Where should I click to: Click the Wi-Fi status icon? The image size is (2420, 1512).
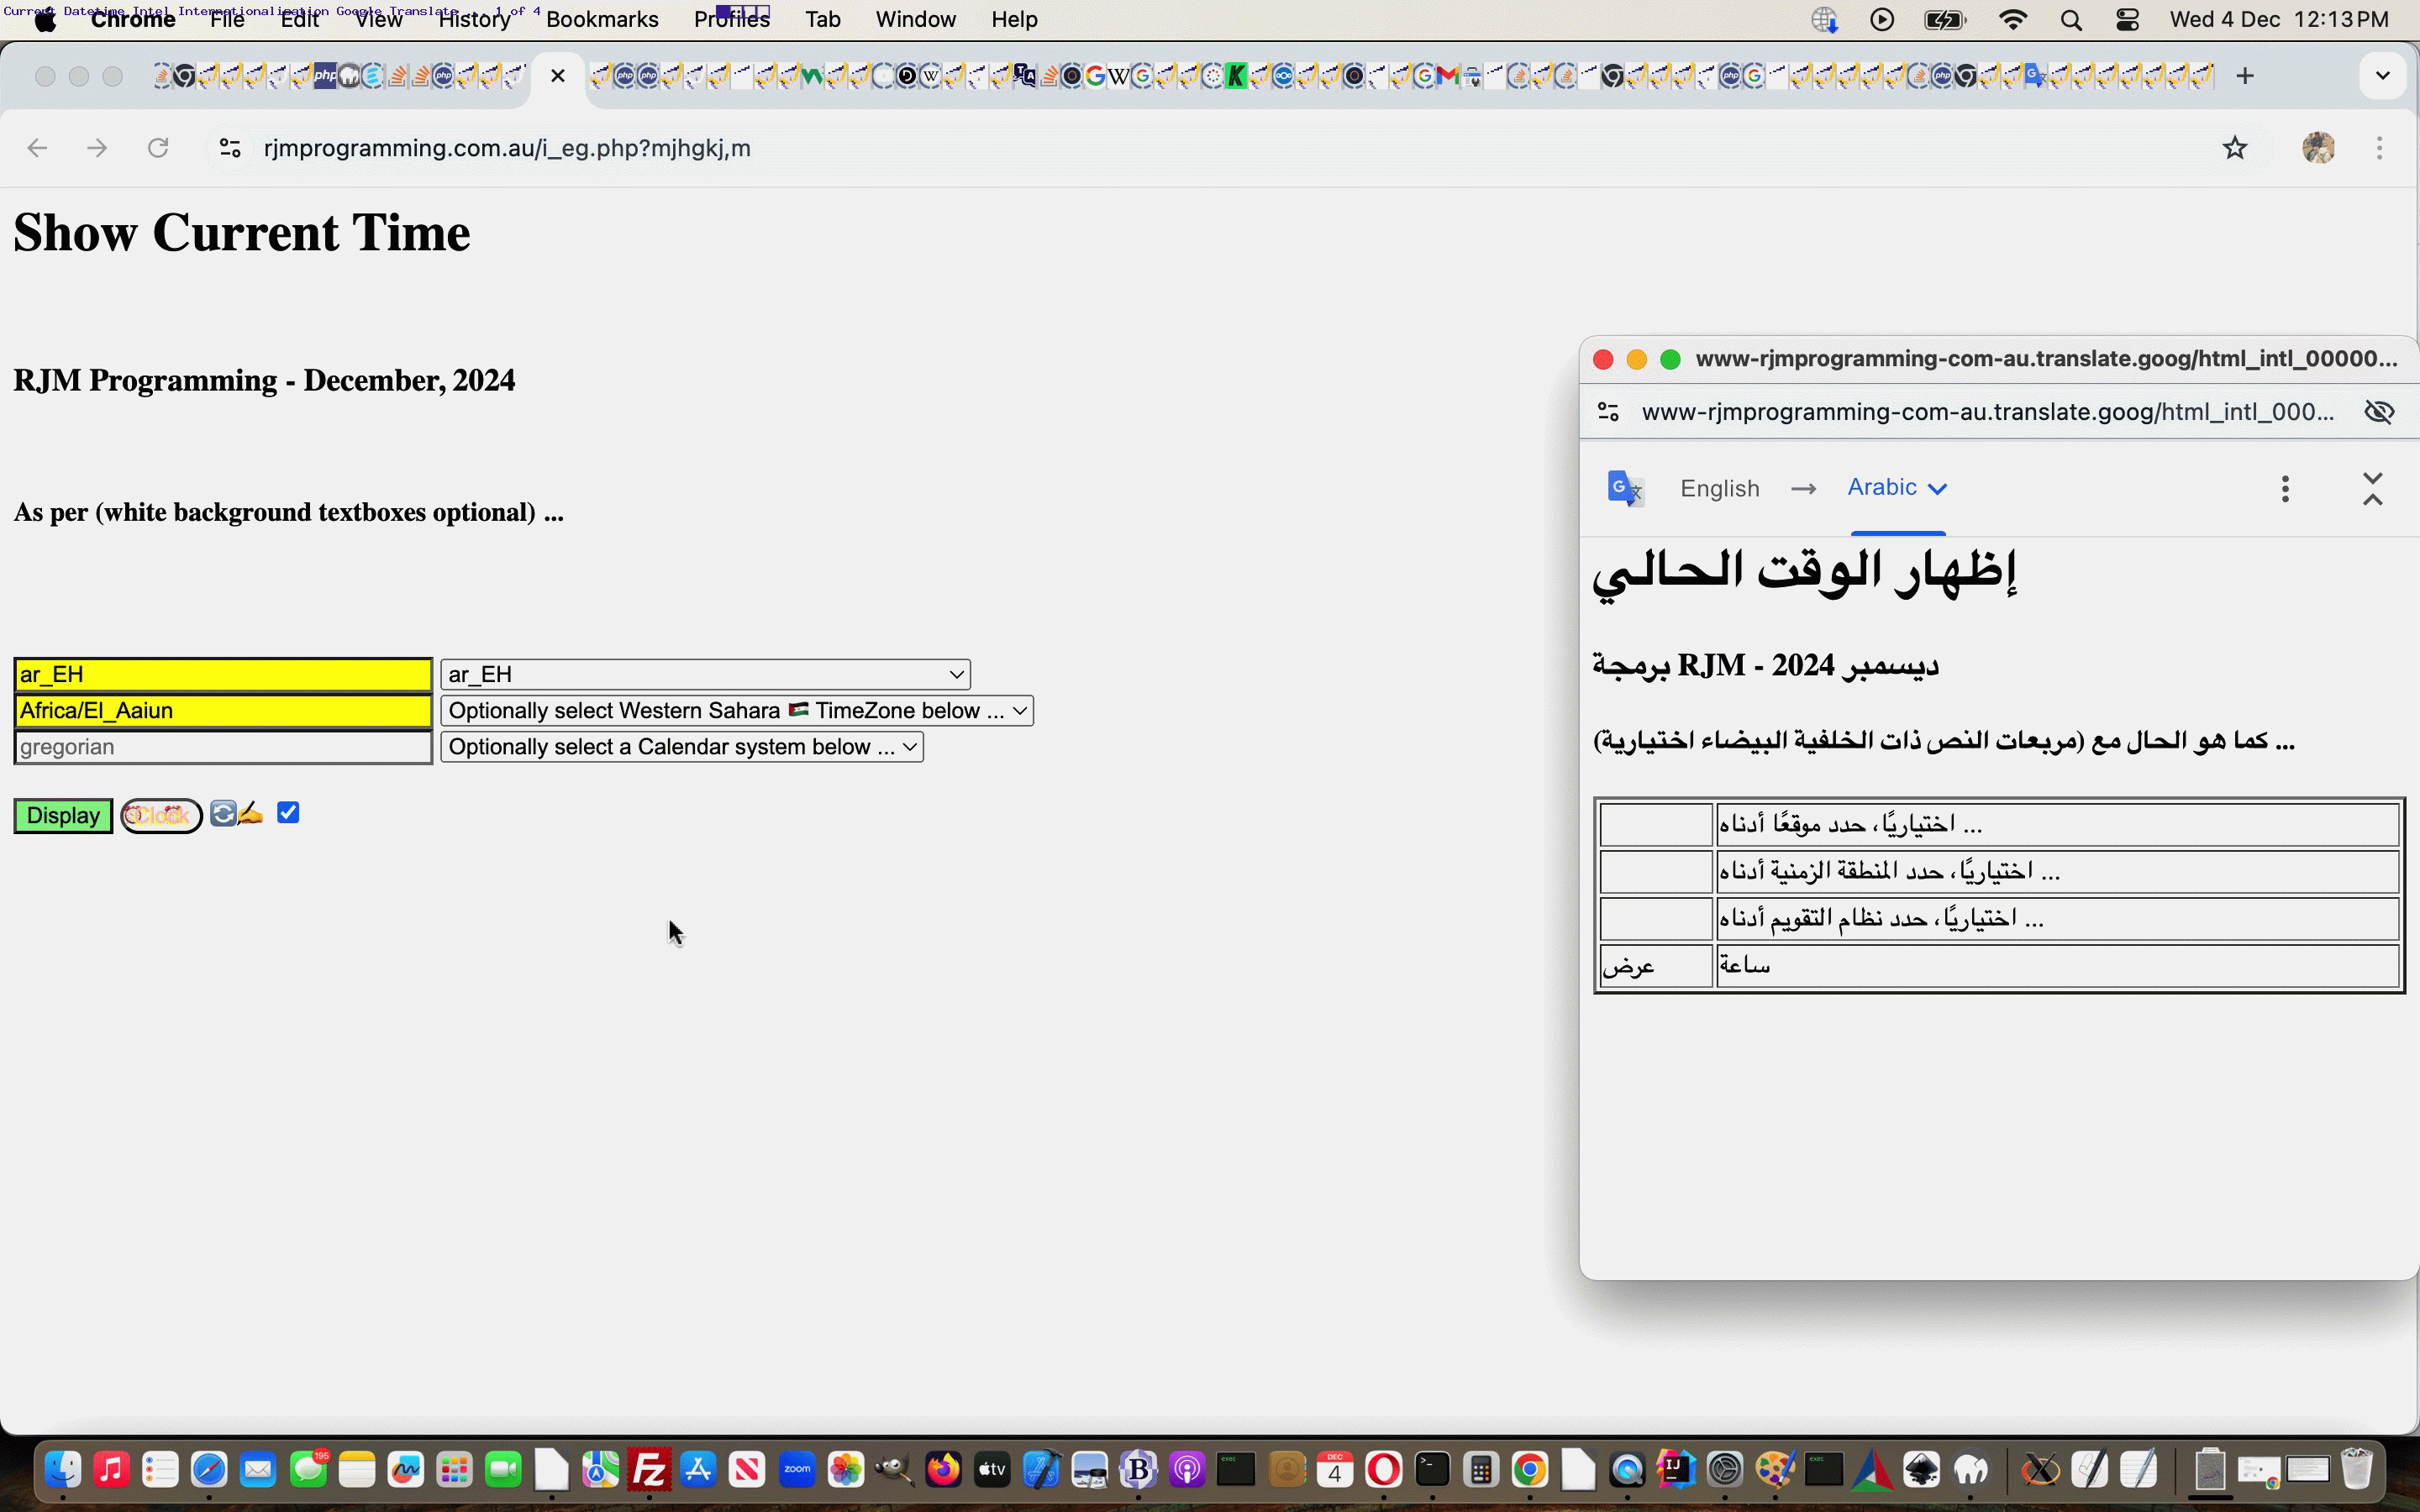point(2012,20)
